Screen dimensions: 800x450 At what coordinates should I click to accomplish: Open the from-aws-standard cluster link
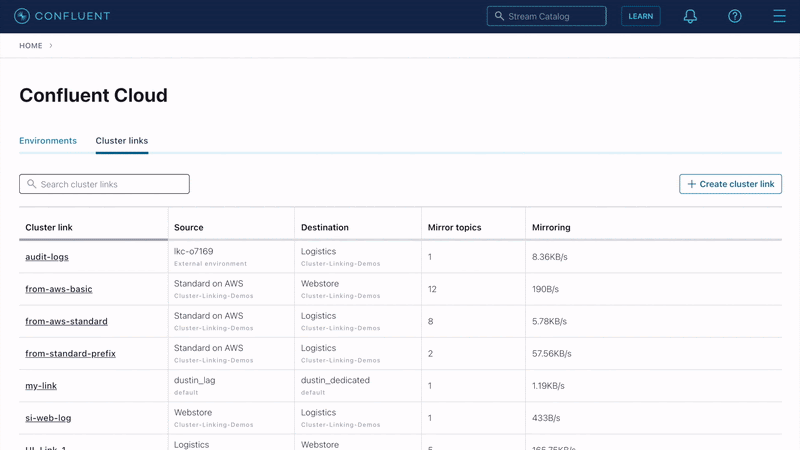click(66, 321)
